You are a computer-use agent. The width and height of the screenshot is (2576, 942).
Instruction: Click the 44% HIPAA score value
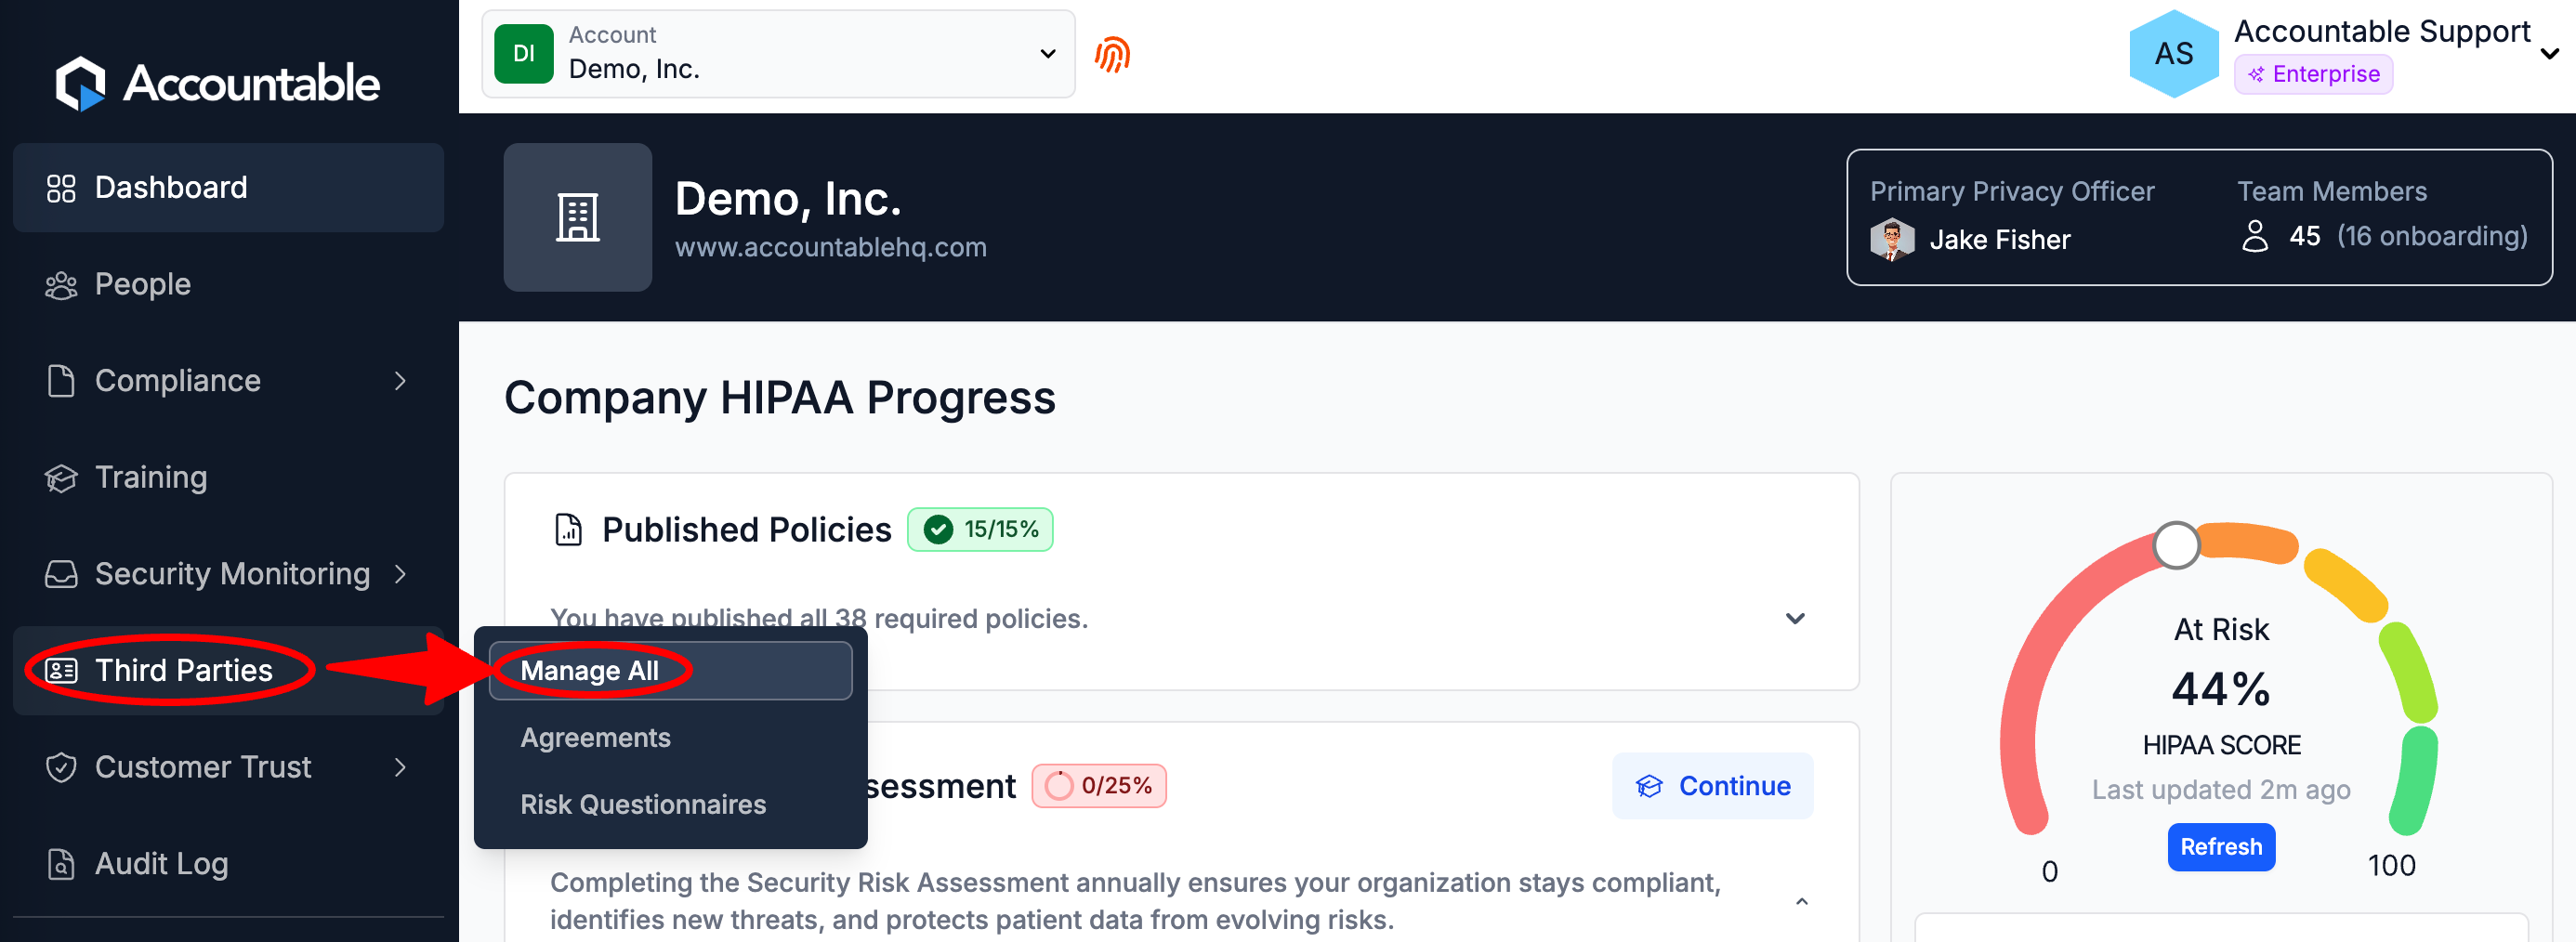click(2221, 689)
